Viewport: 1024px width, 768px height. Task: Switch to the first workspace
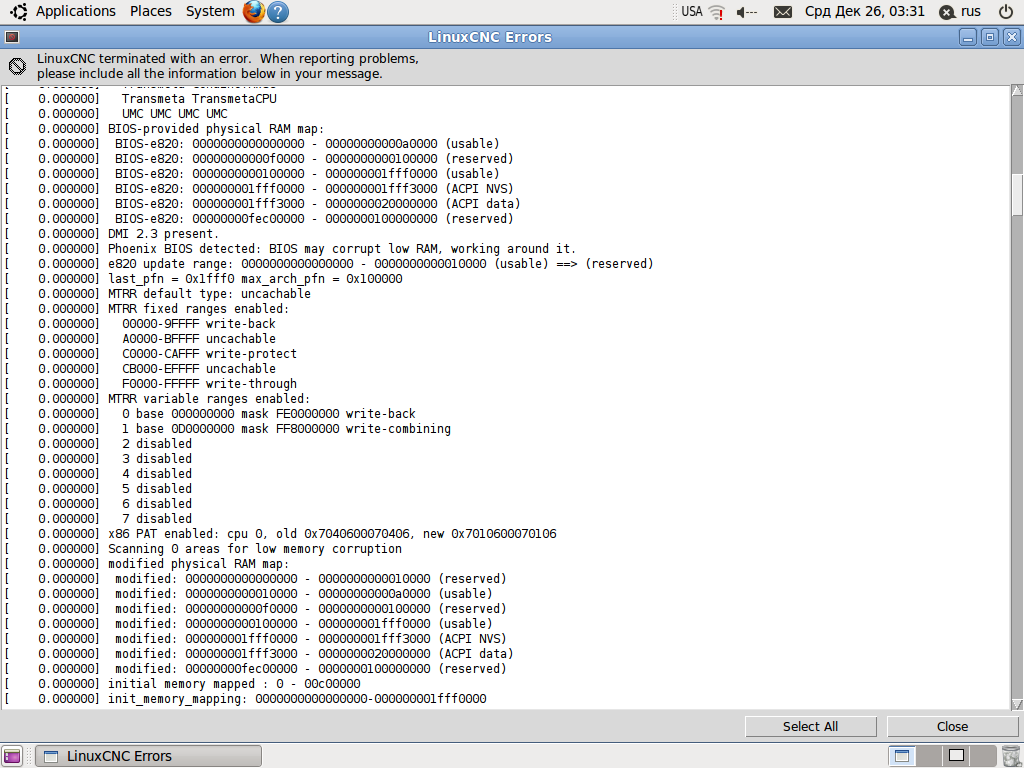(902, 756)
